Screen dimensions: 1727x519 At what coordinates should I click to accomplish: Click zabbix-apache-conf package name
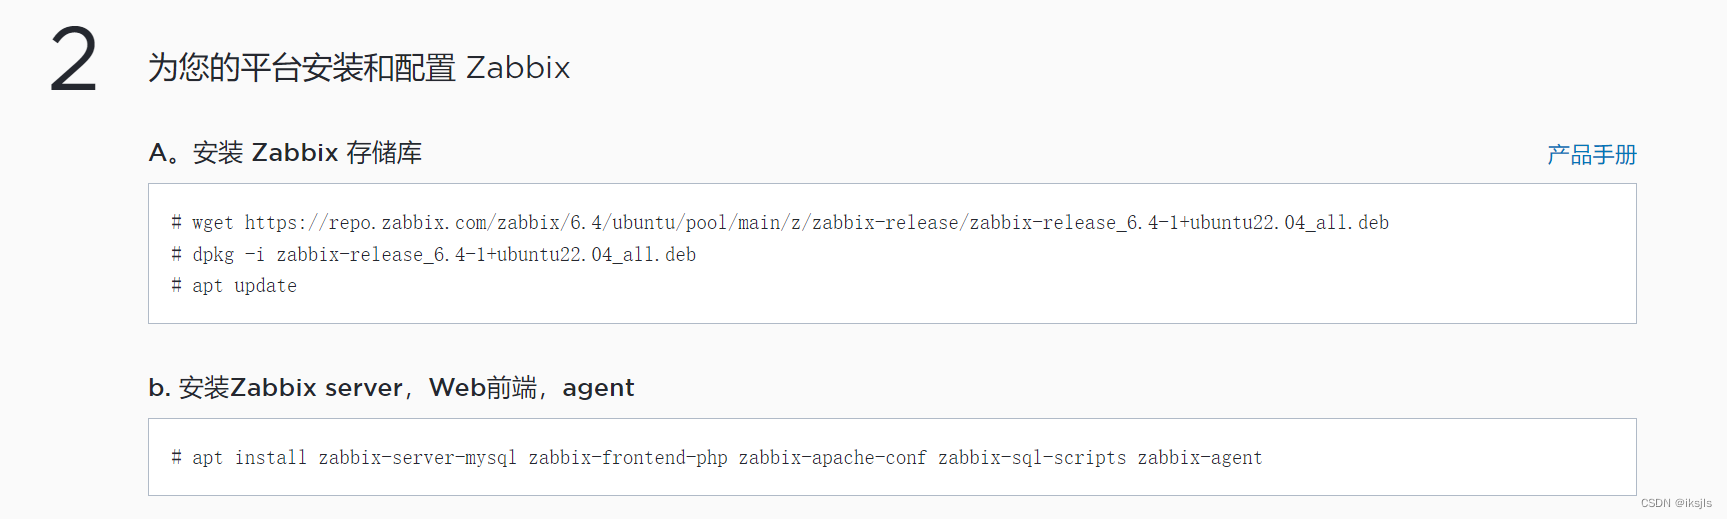[x=833, y=458]
